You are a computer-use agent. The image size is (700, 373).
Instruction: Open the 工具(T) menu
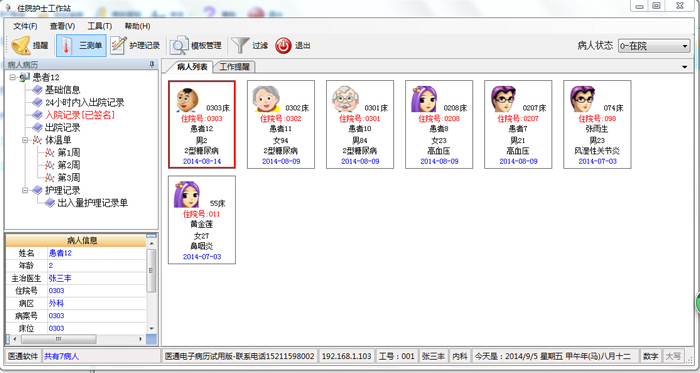tap(100, 26)
